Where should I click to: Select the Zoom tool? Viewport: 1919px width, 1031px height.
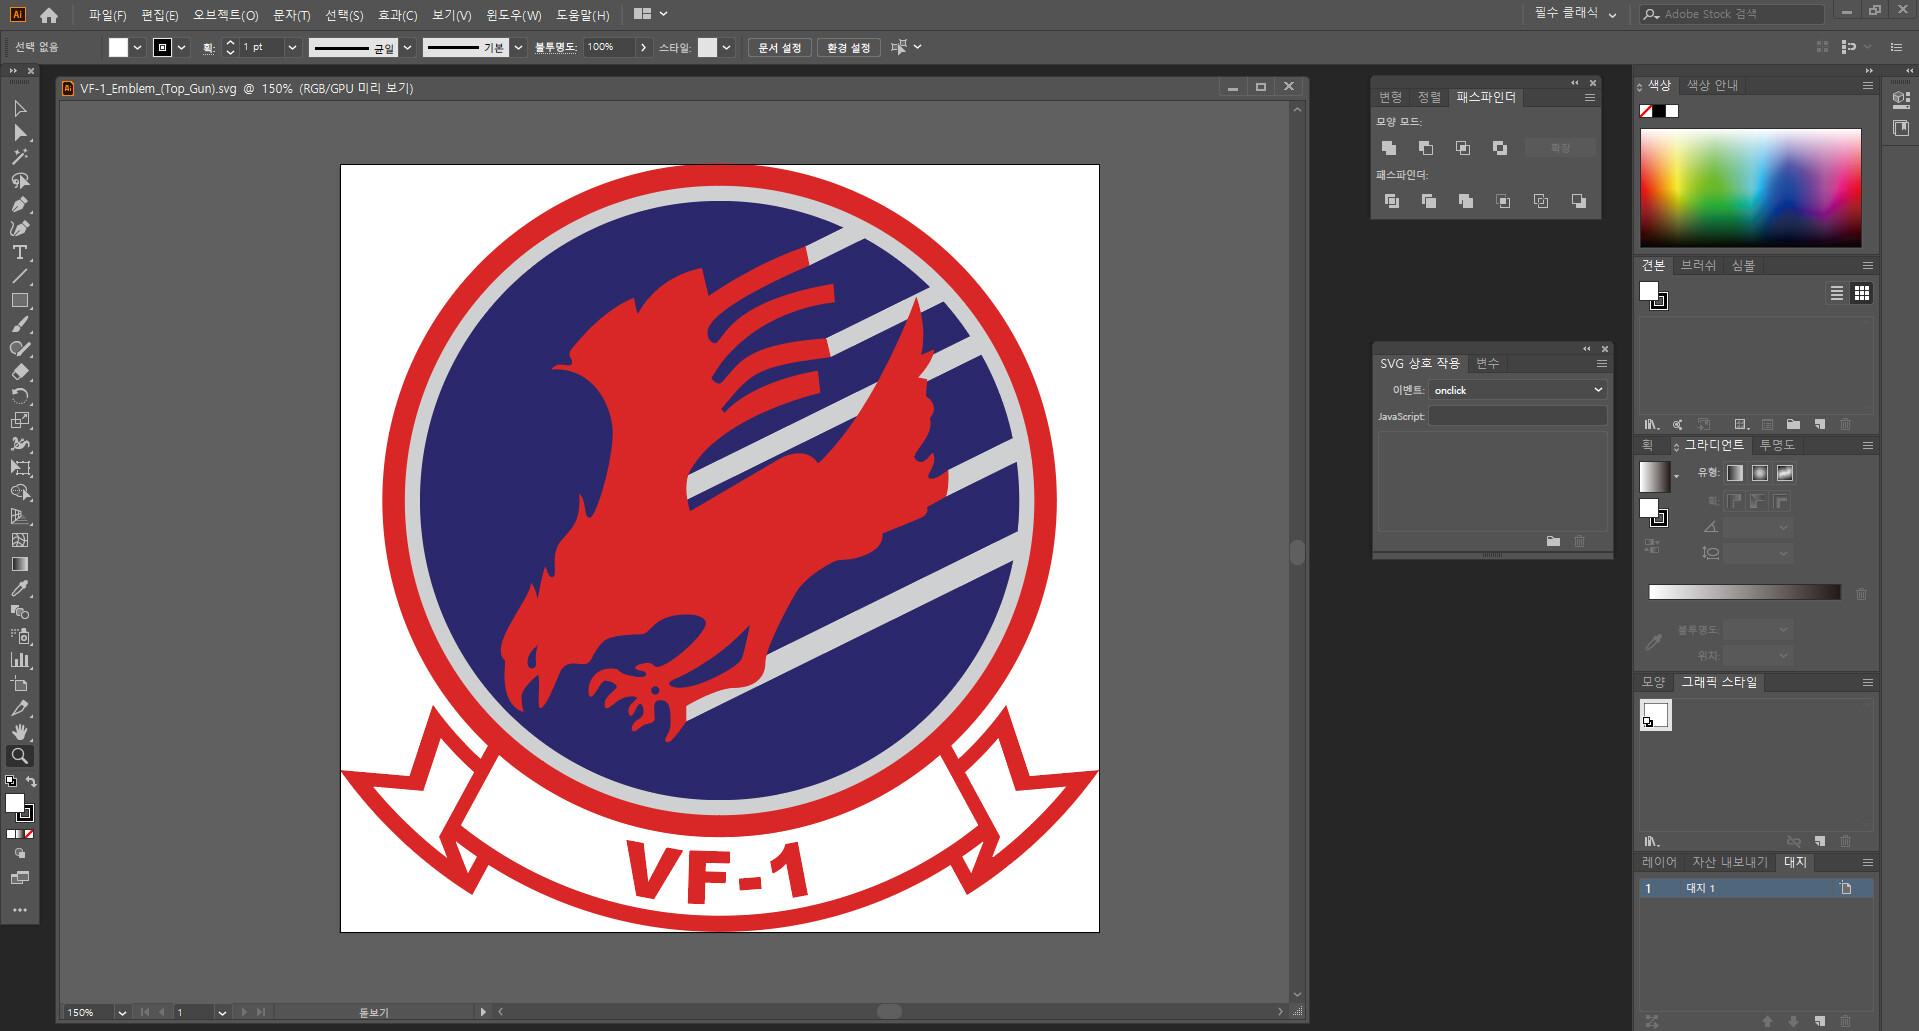coord(20,756)
